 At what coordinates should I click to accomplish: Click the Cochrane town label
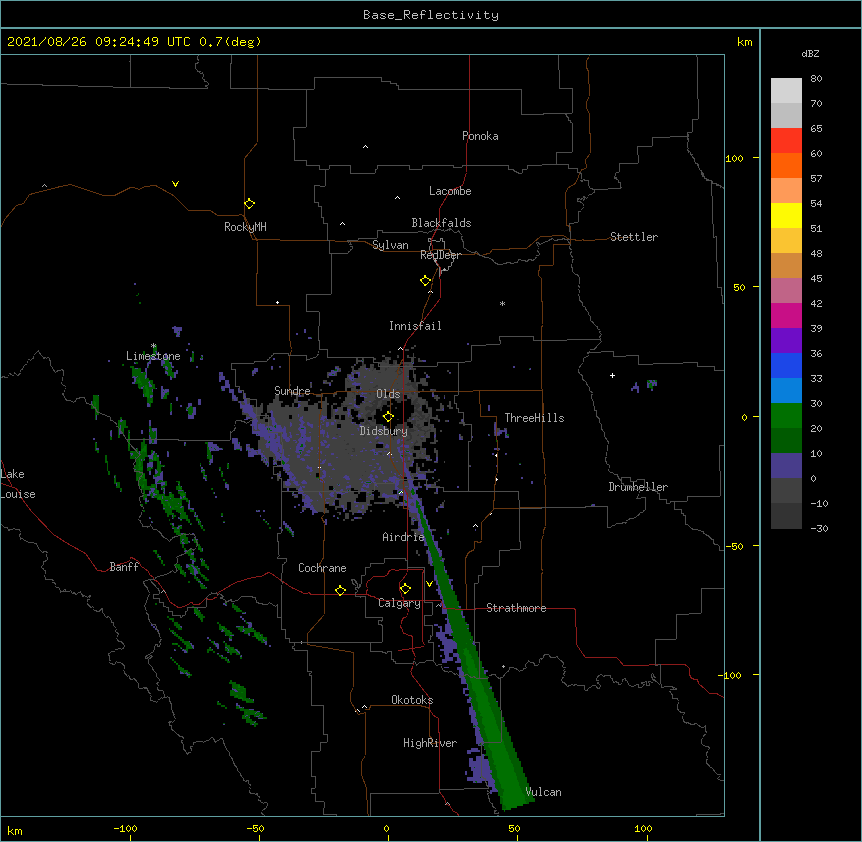click(322, 568)
